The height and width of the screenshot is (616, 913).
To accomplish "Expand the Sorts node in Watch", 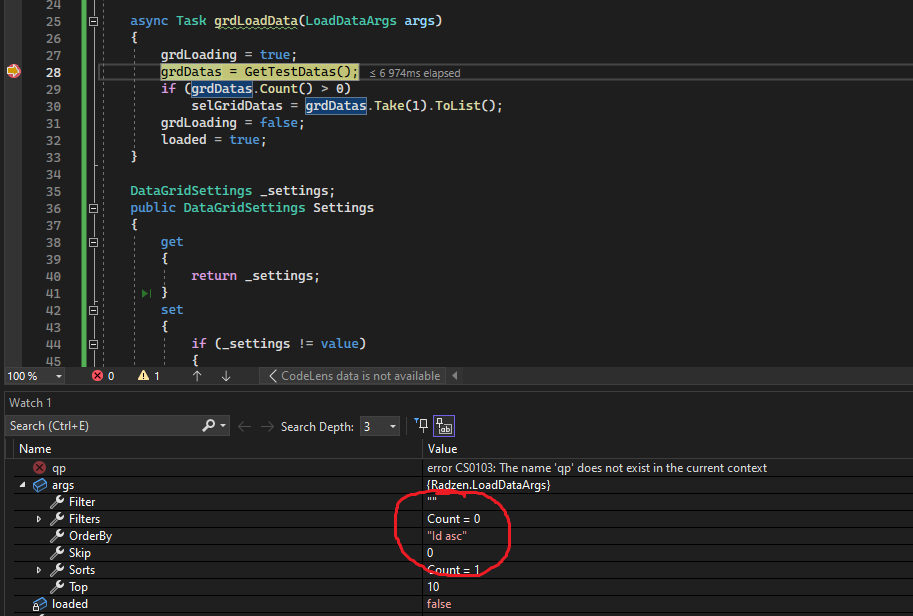I will [x=39, y=570].
